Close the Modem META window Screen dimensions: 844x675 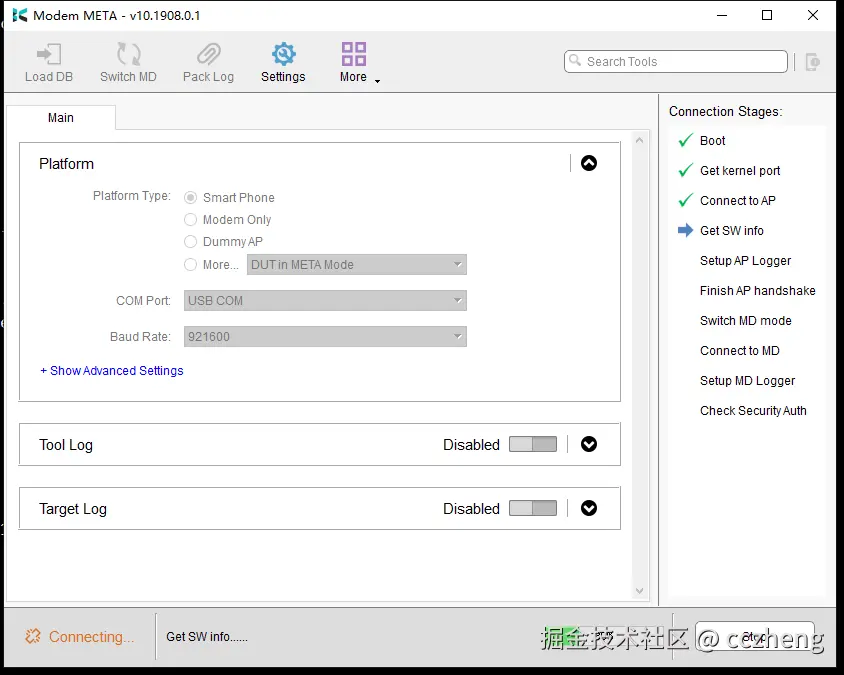813,15
